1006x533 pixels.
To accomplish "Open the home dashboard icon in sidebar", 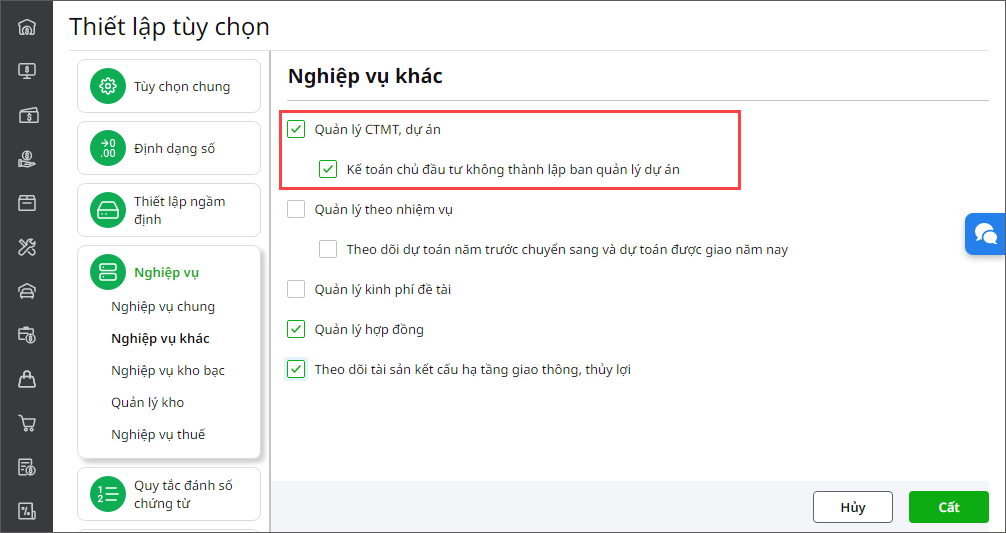I will (x=26, y=28).
